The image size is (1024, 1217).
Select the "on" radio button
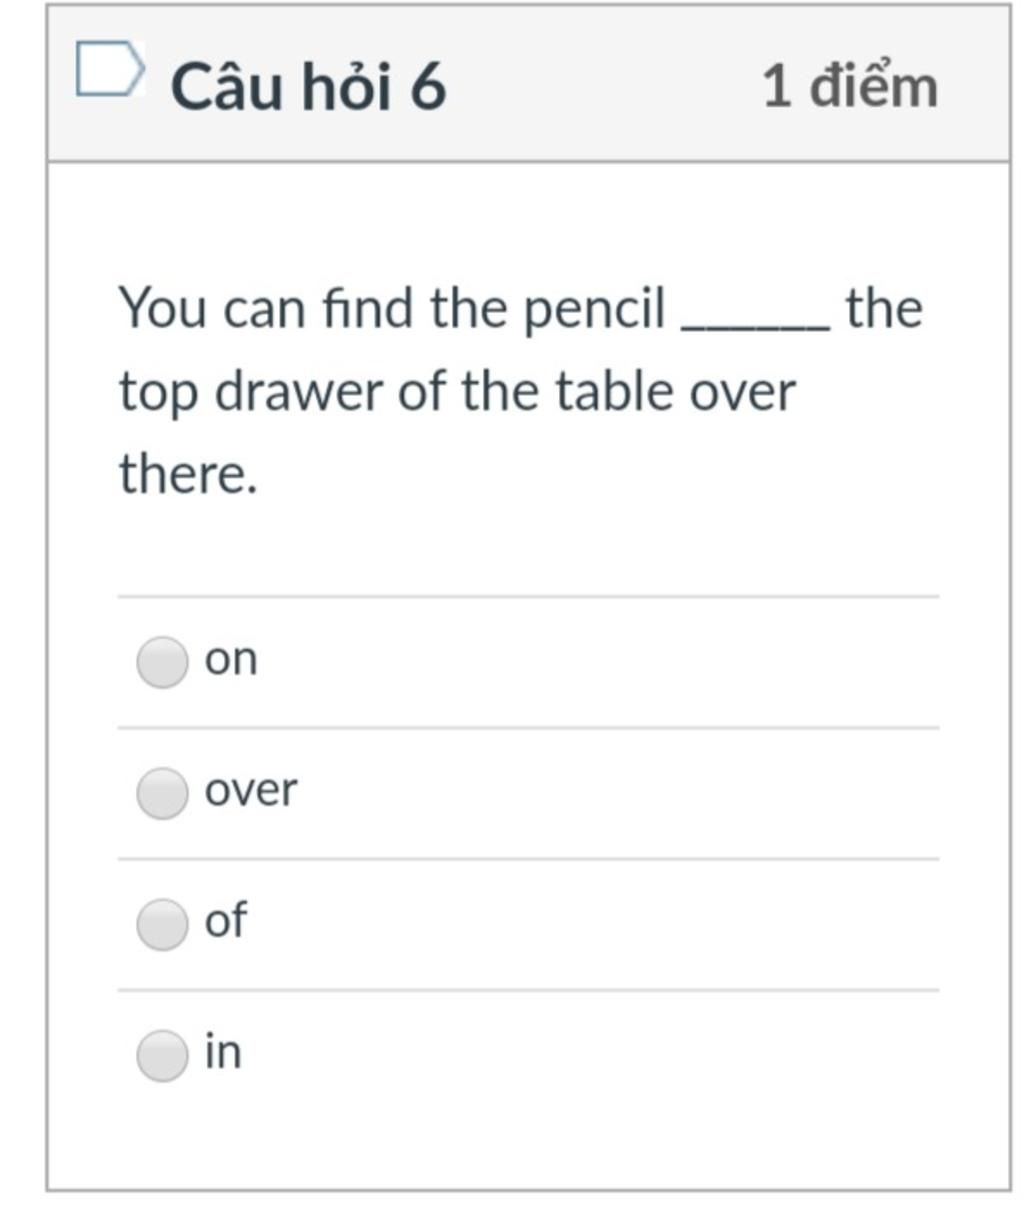pyautogui.click(x=162, y=662)
